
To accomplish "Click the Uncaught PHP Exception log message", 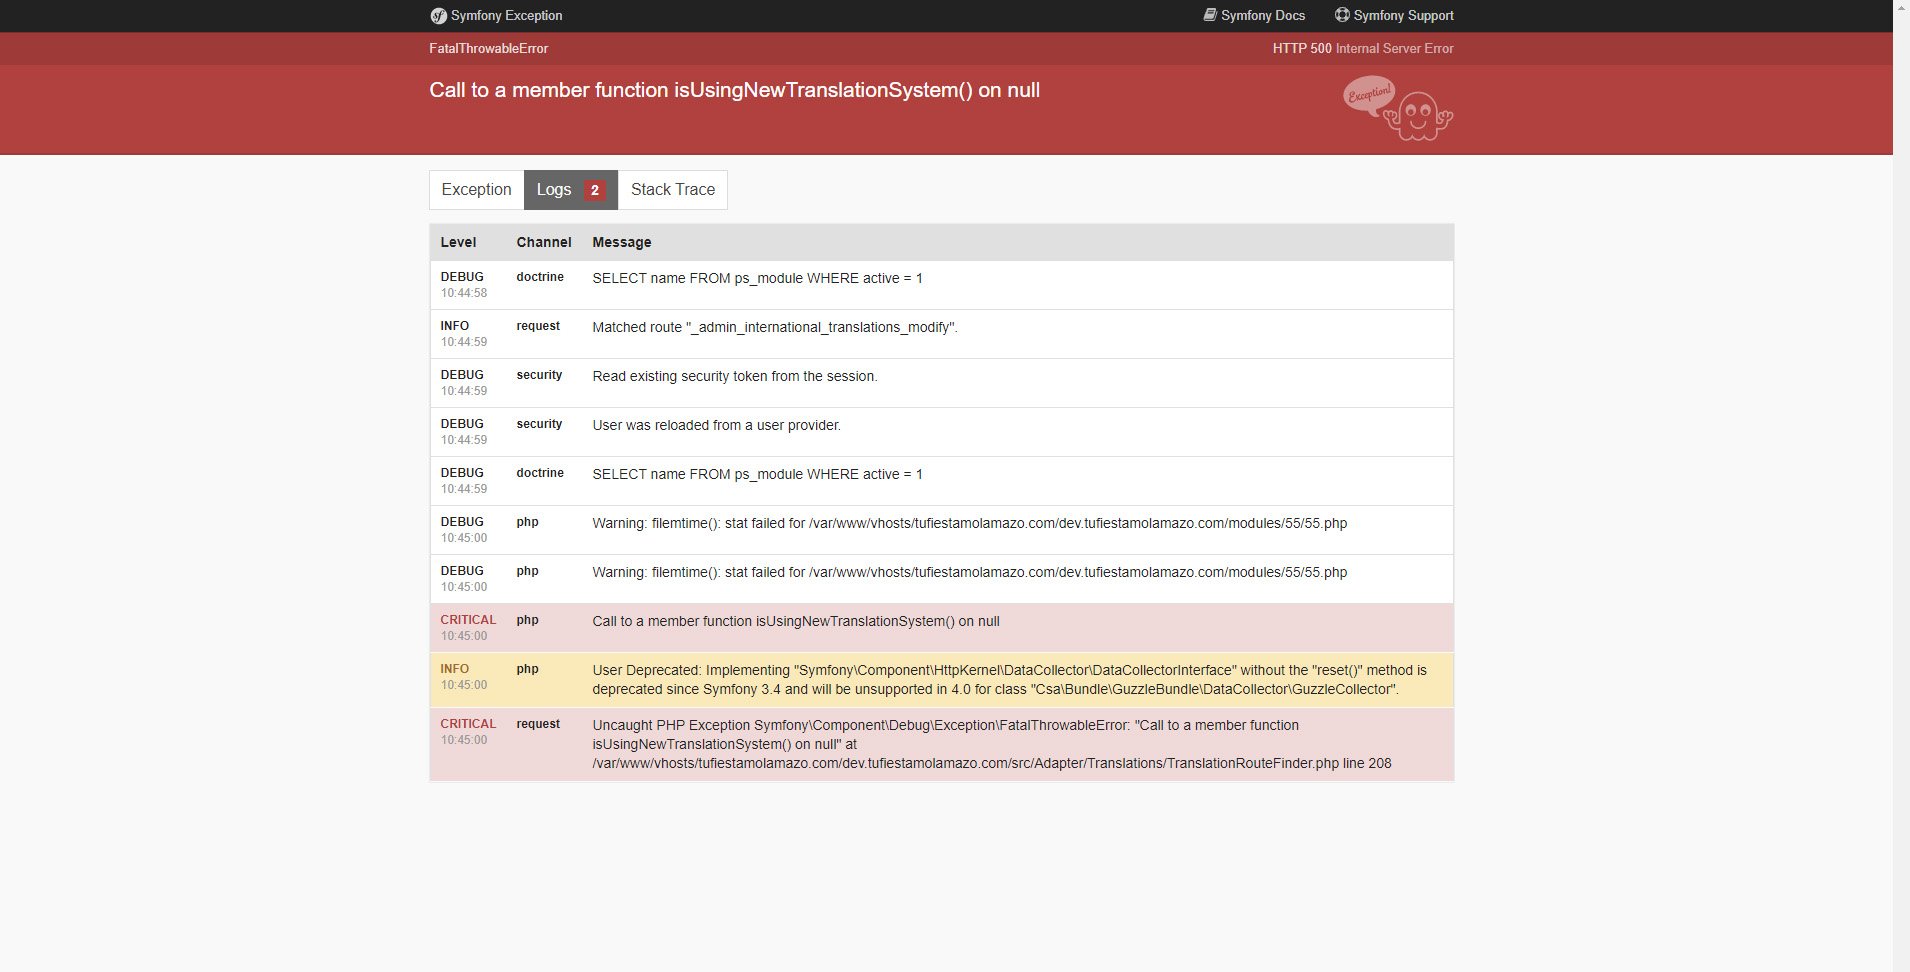I will click(x=992, y=744).
